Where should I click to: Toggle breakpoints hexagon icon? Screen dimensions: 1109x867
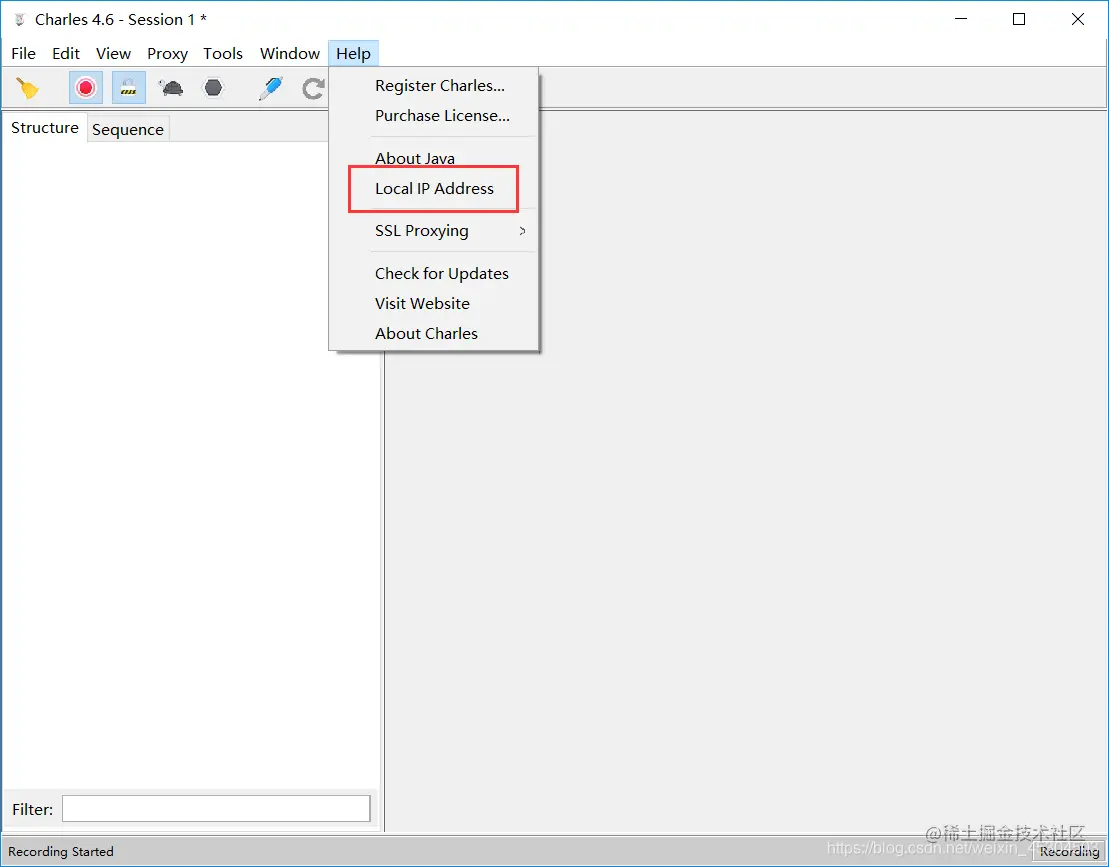213,88
